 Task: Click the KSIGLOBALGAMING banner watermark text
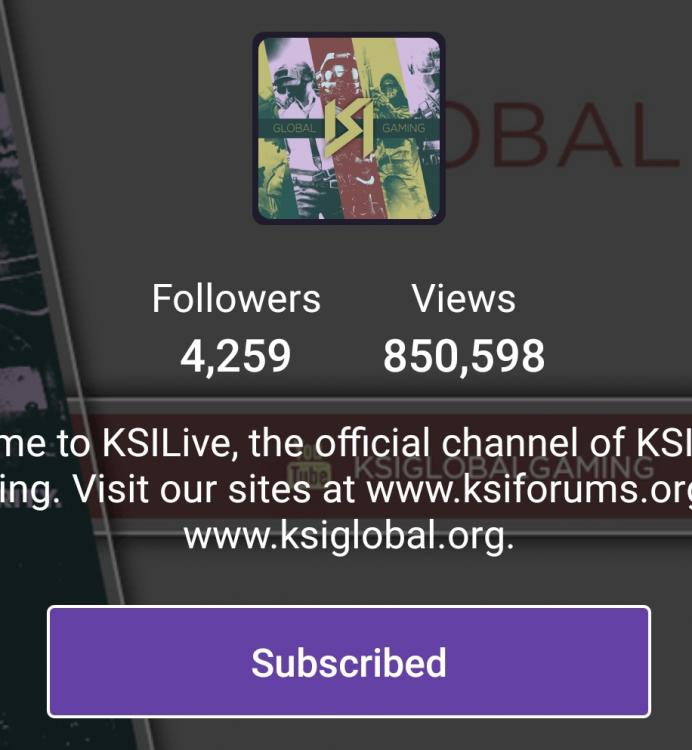[x=505, y=466]
